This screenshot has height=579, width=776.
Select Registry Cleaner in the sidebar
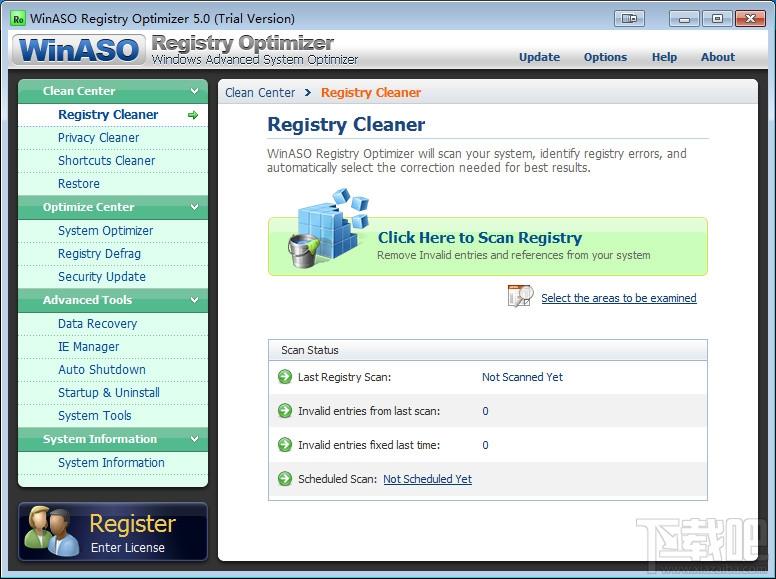click(113, 115)
